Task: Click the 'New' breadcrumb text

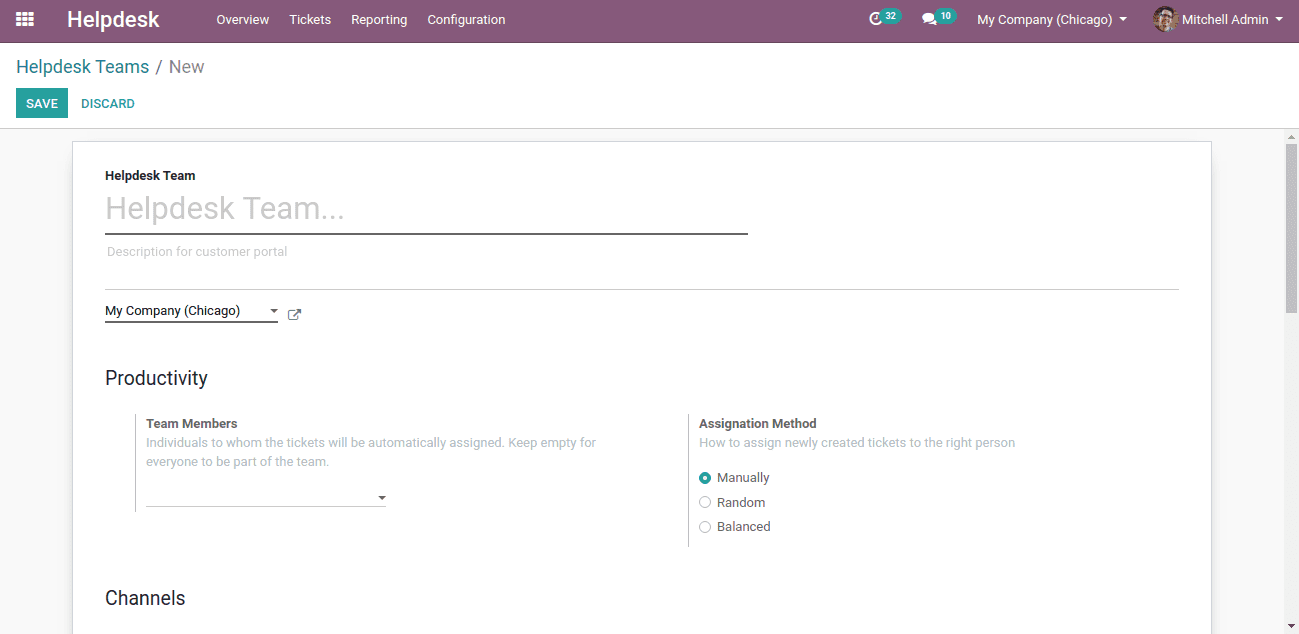Action: click(187, 67)
